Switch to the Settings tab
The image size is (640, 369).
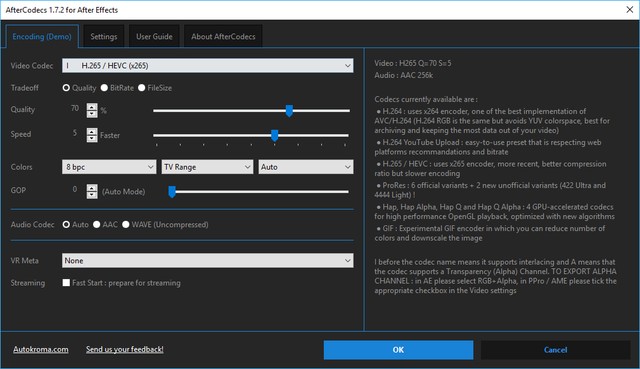click(x=104, y=36)
